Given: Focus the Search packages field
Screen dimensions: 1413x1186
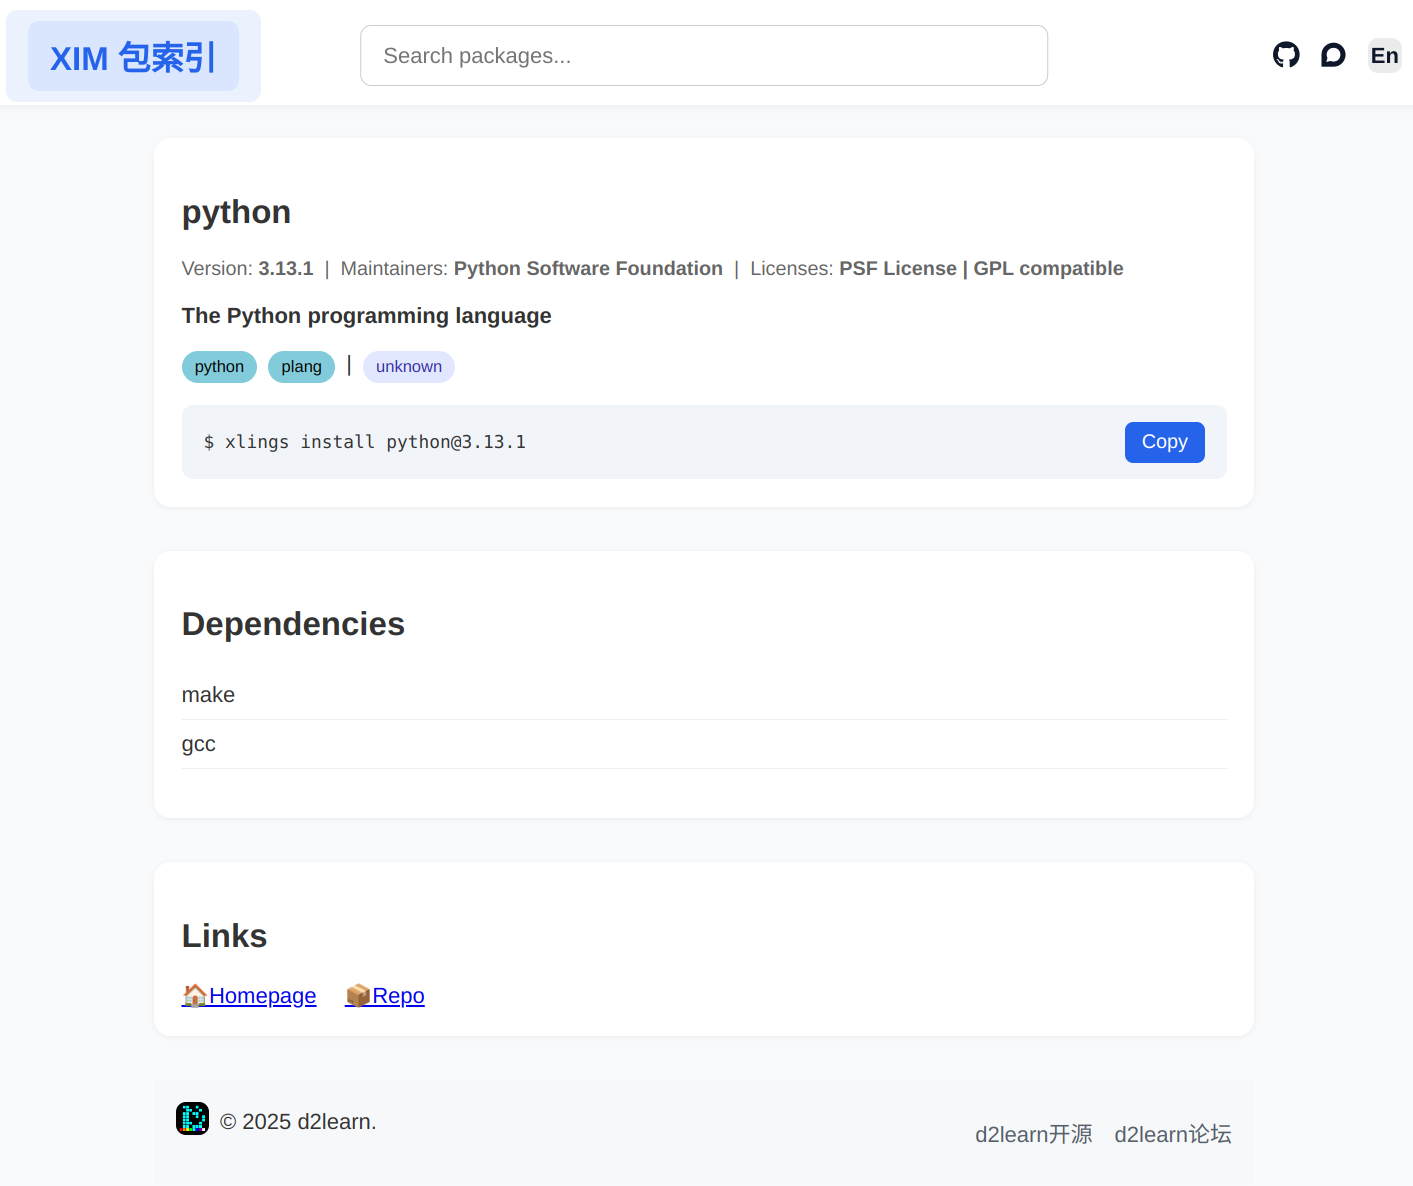Looking at the screenshot, I should (x=704, y=56).
